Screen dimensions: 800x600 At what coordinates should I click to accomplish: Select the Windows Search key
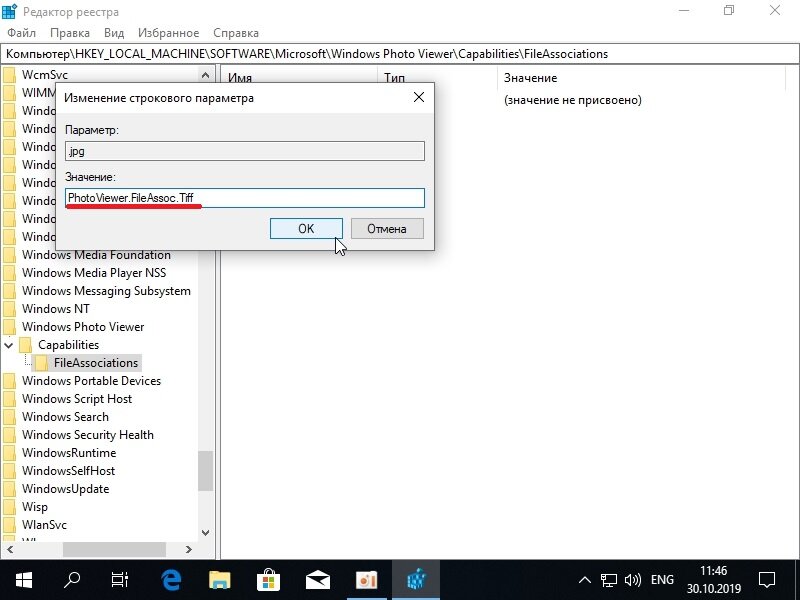[x=65, y=417]
